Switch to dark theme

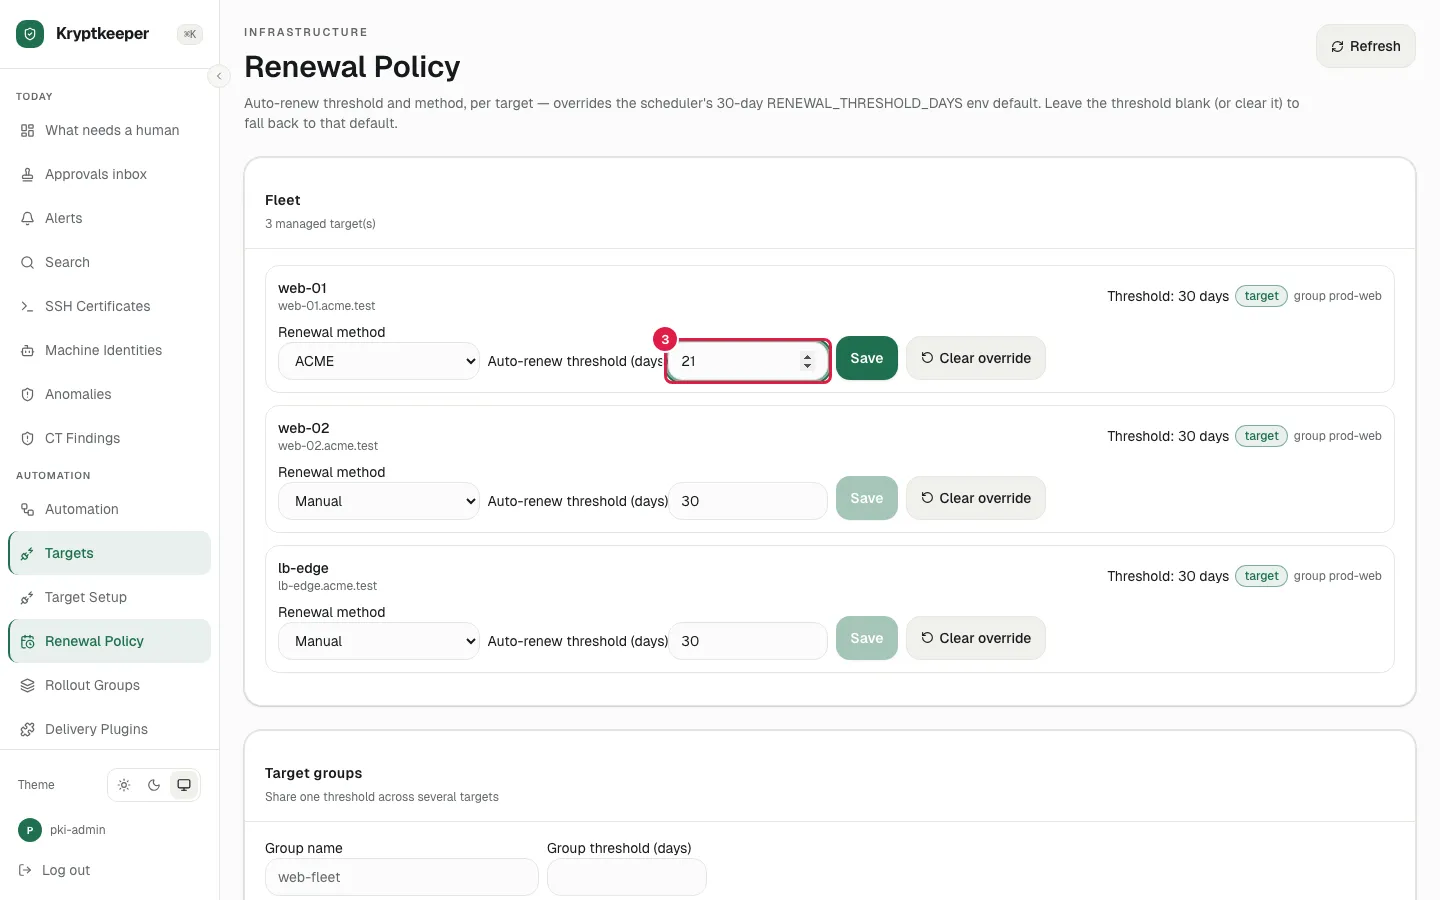[x=154, y=785]
